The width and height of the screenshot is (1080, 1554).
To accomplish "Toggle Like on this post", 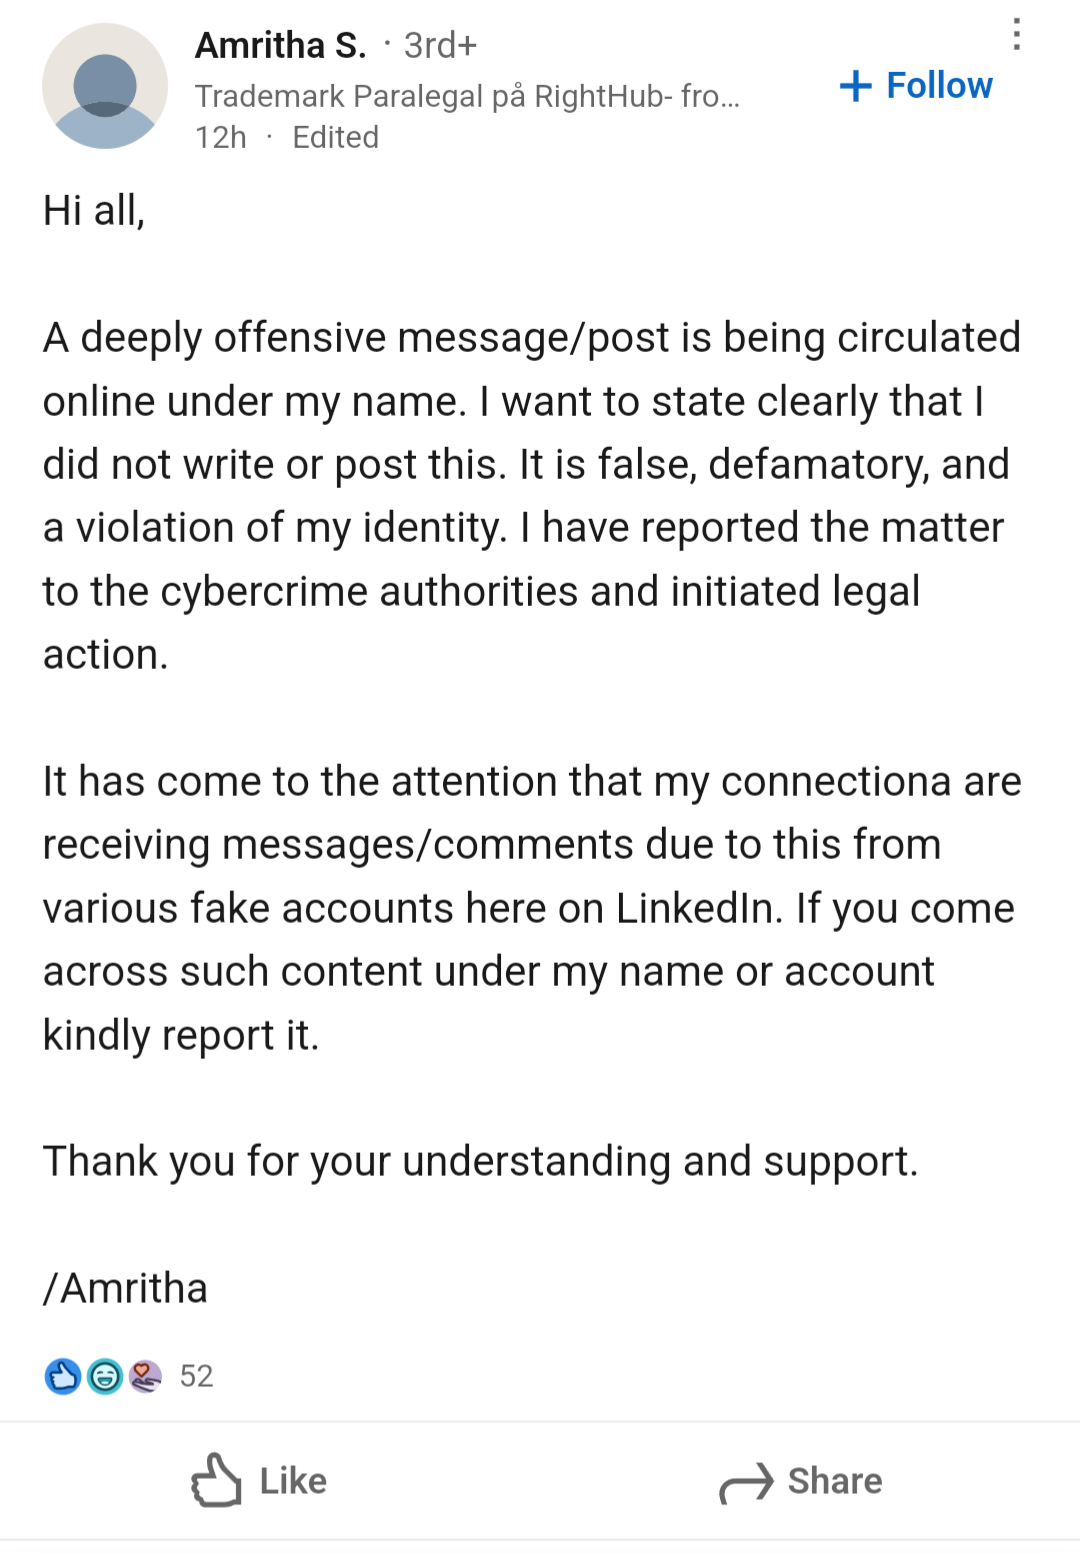I will click(x=259, y=1481).
